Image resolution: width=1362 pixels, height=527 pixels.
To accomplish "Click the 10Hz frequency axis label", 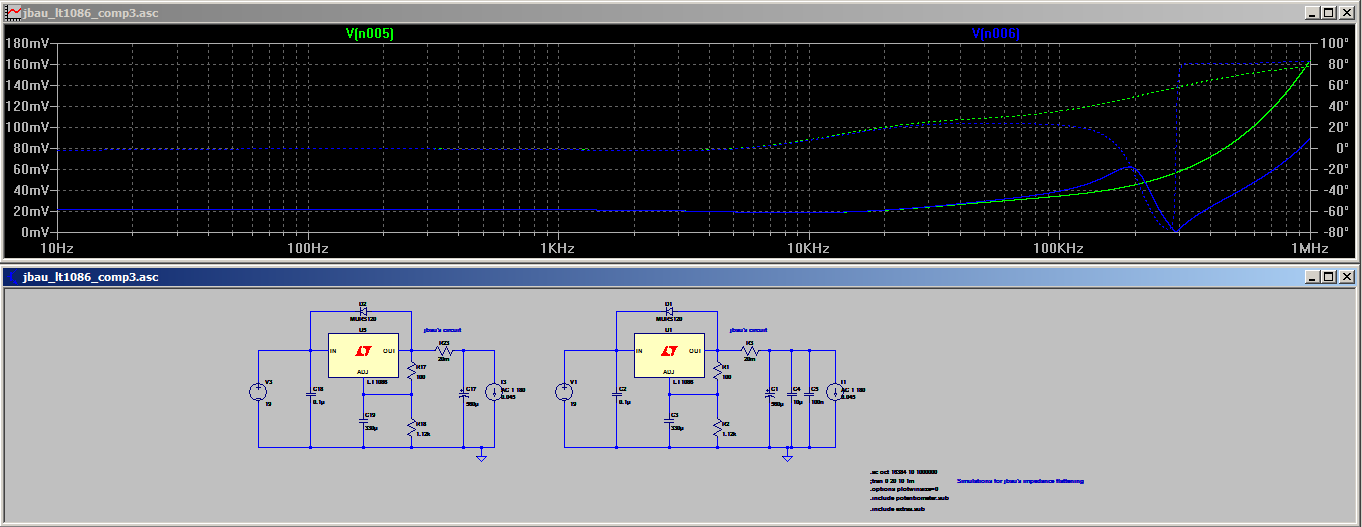I will [x=56, y=248].
